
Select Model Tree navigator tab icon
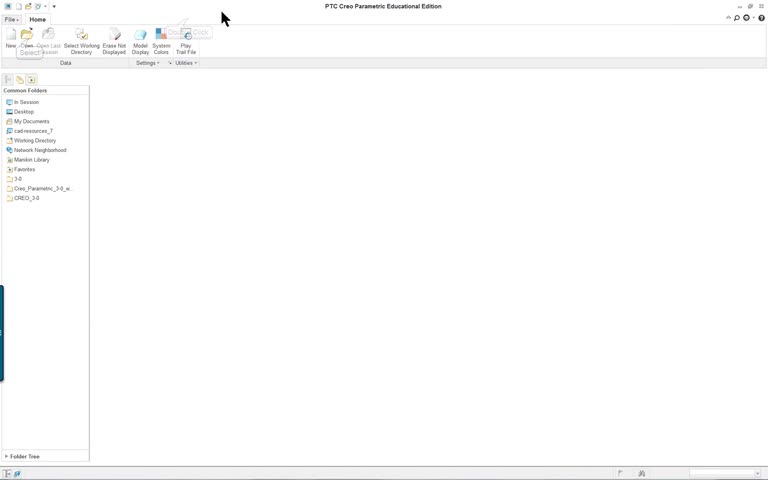[8, 79]
